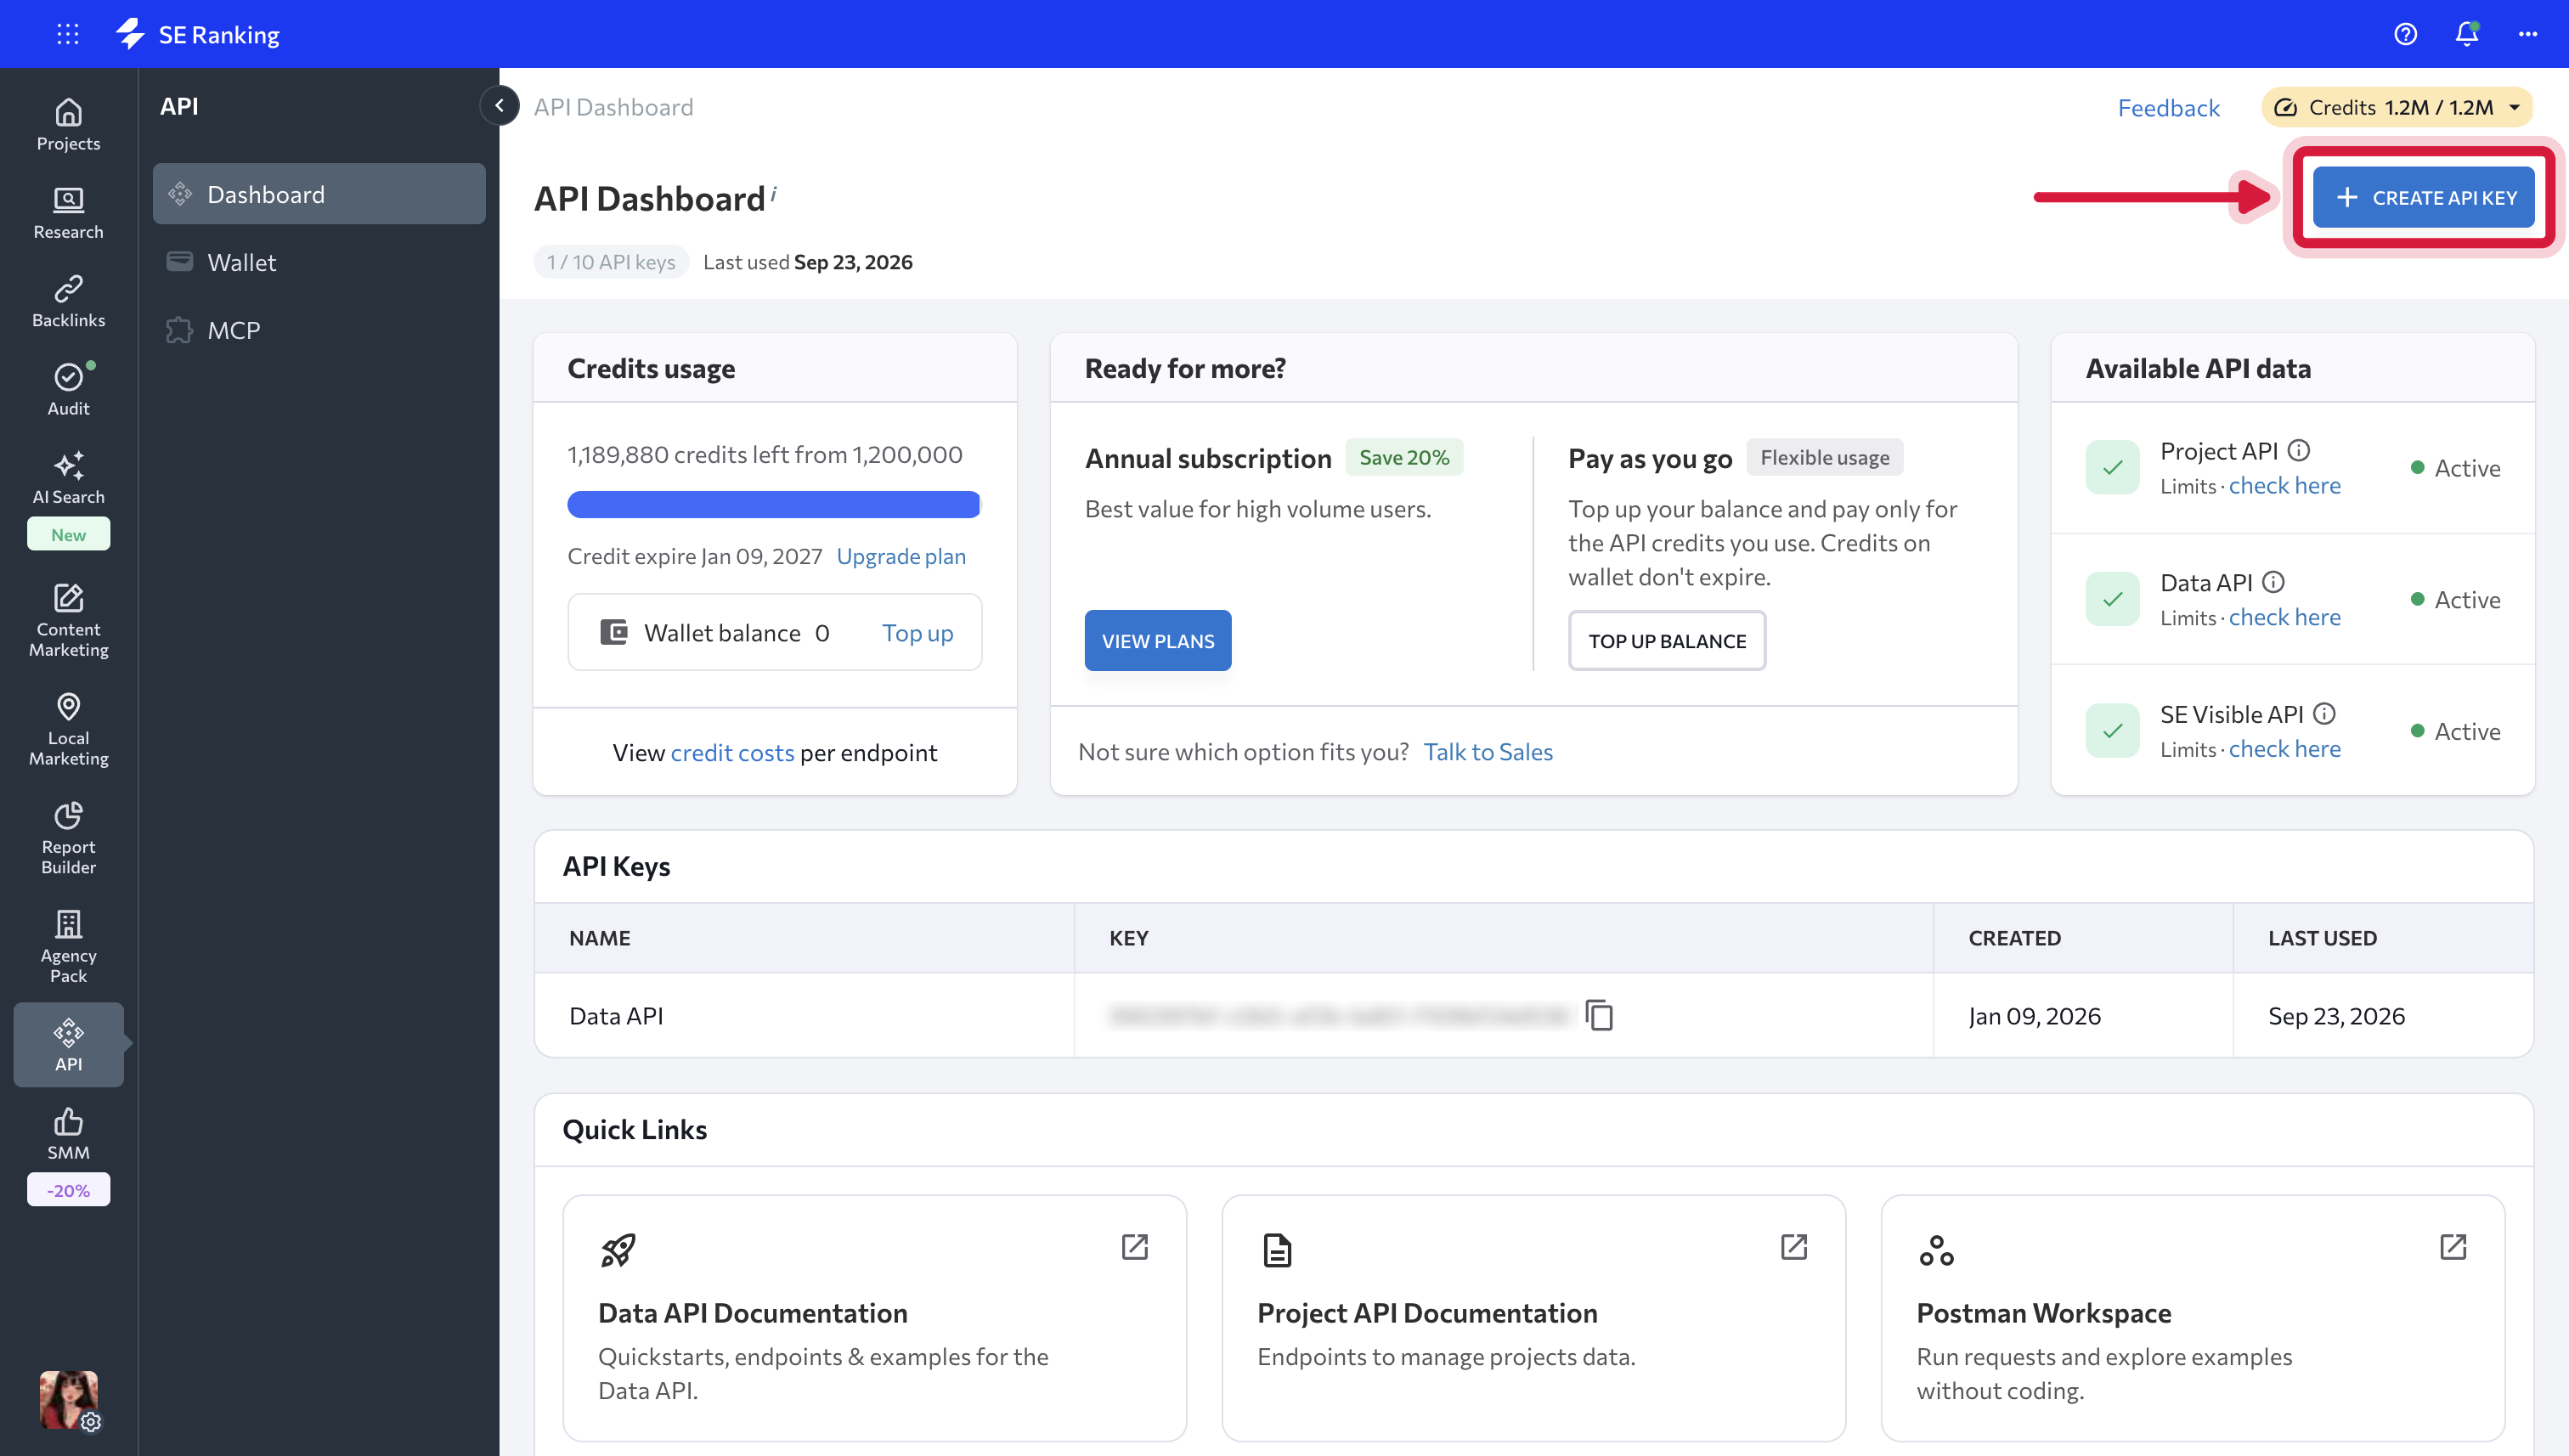Open the apps grid menu icon
Screen dimensions: 2569x1456
pyautogui.click(x=68, y=34)
